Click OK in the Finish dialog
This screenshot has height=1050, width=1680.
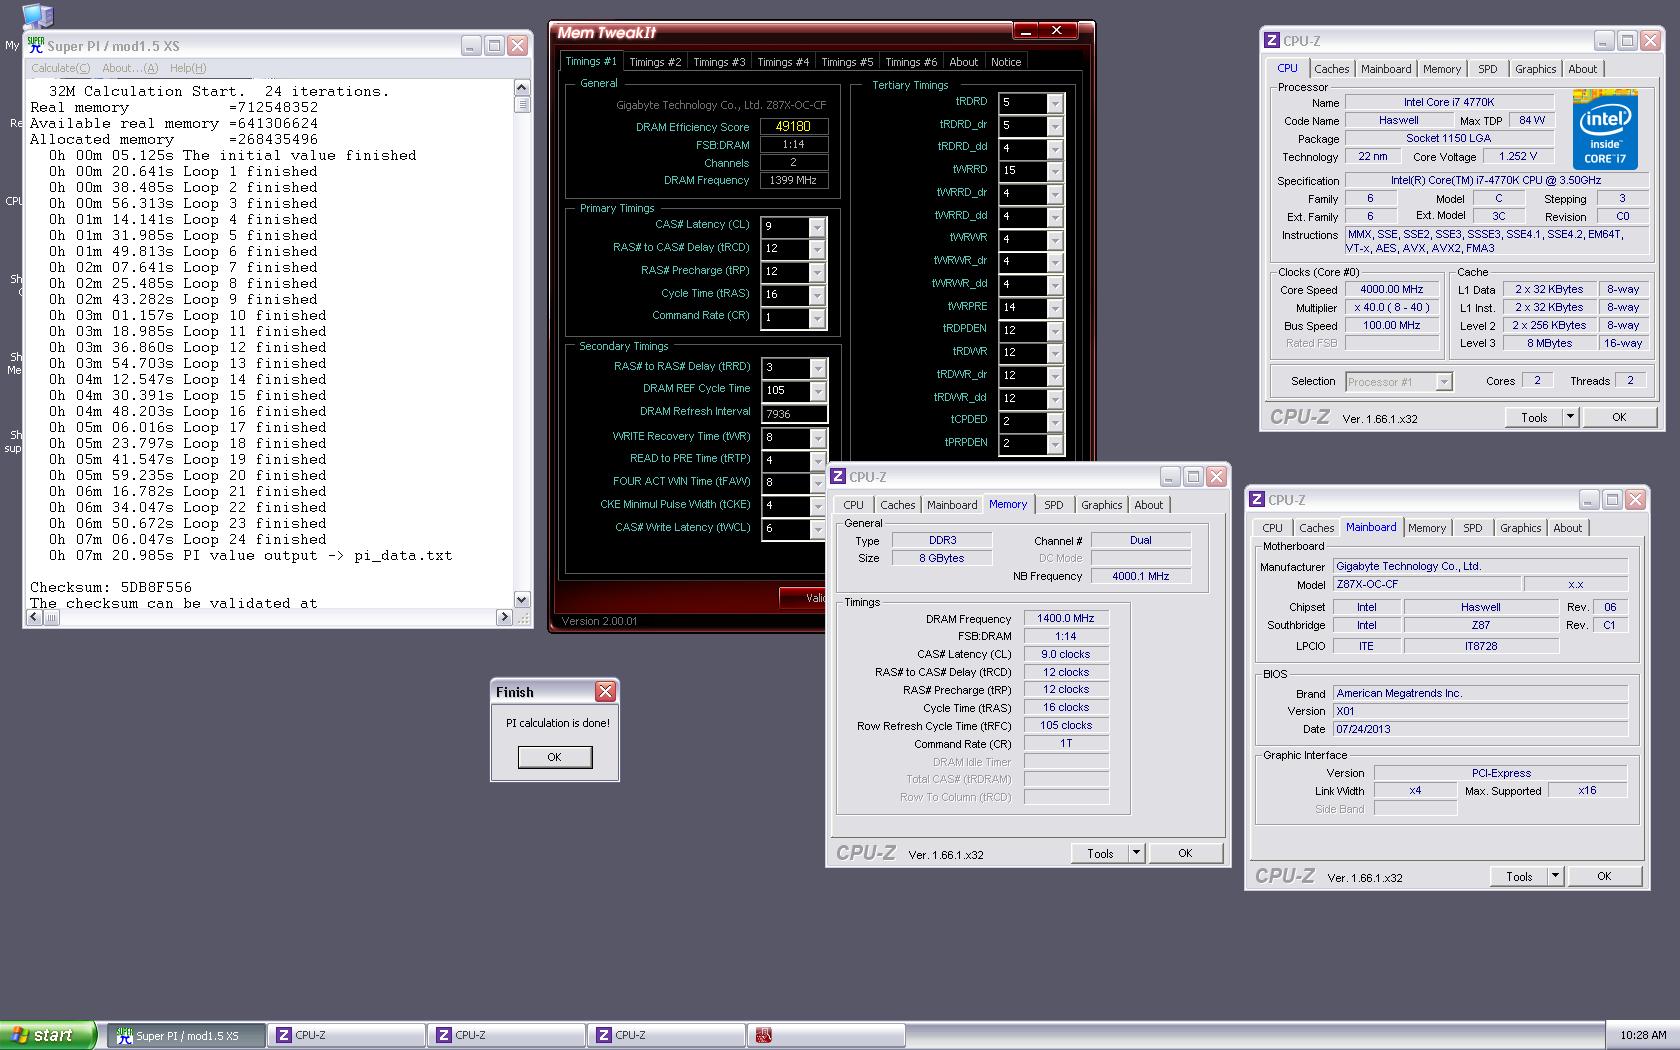[x=555, y=757]
